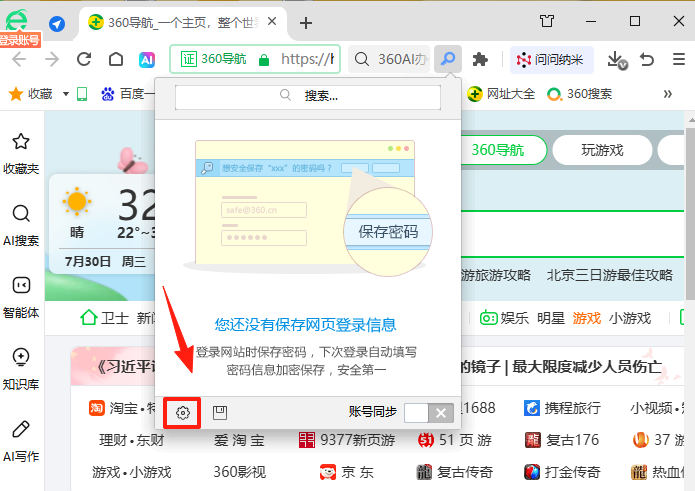Click 您还没有保存网页登录信息 text

[x=305, y=324]
